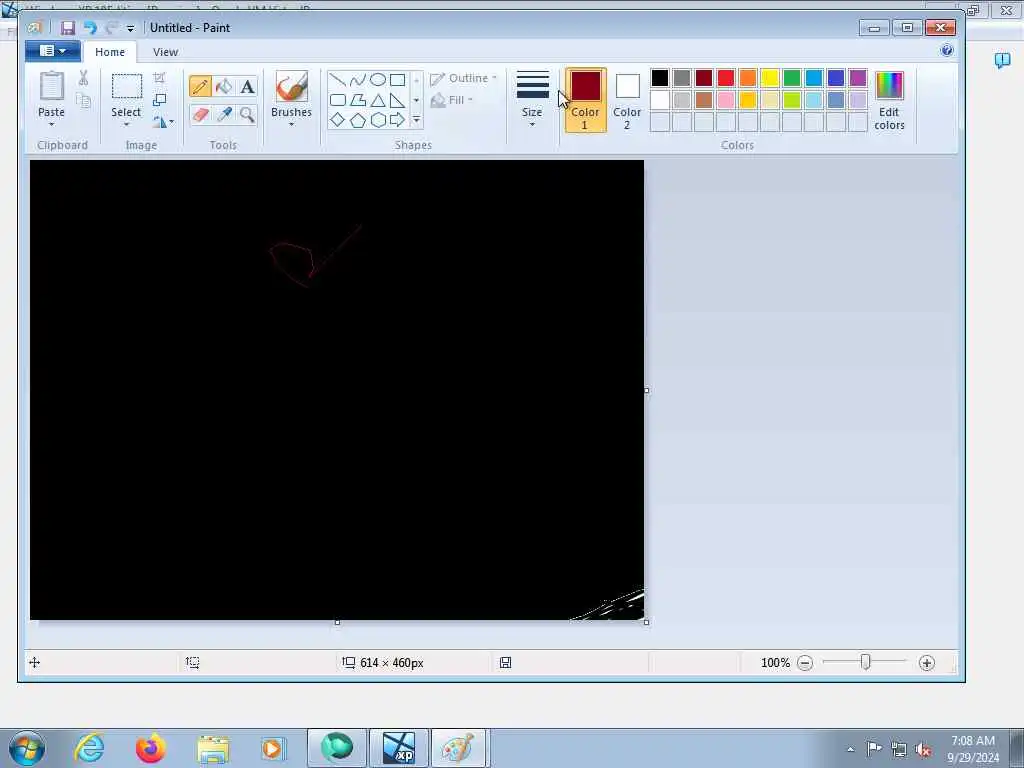Select the Hexagon shape

(x=378, y=120)
